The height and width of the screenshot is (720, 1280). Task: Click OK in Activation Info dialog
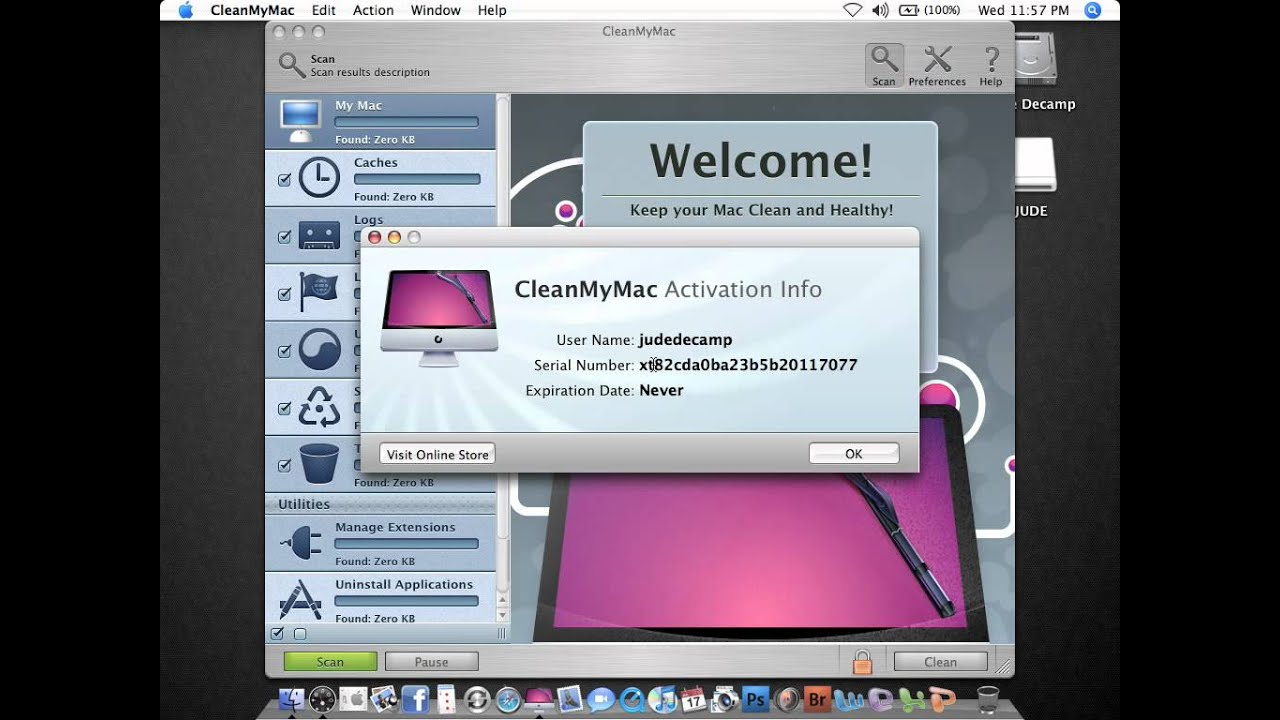(854, 454)
